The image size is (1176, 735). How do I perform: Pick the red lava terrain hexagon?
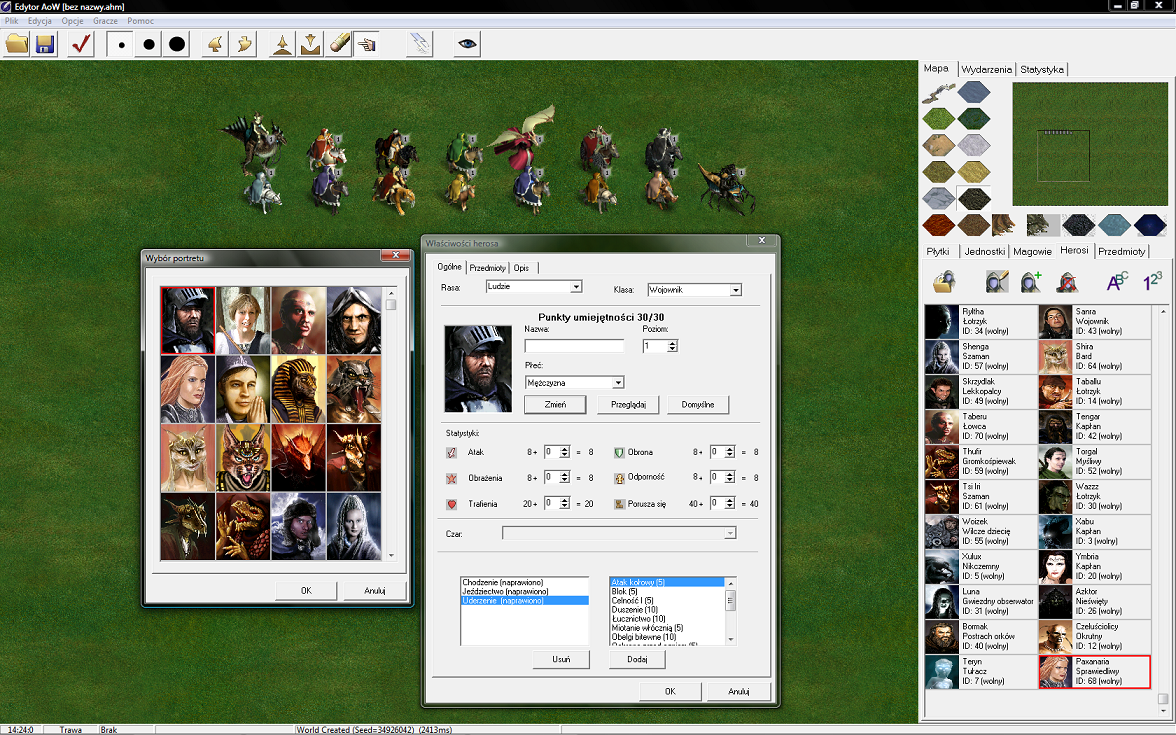point(938,224)
